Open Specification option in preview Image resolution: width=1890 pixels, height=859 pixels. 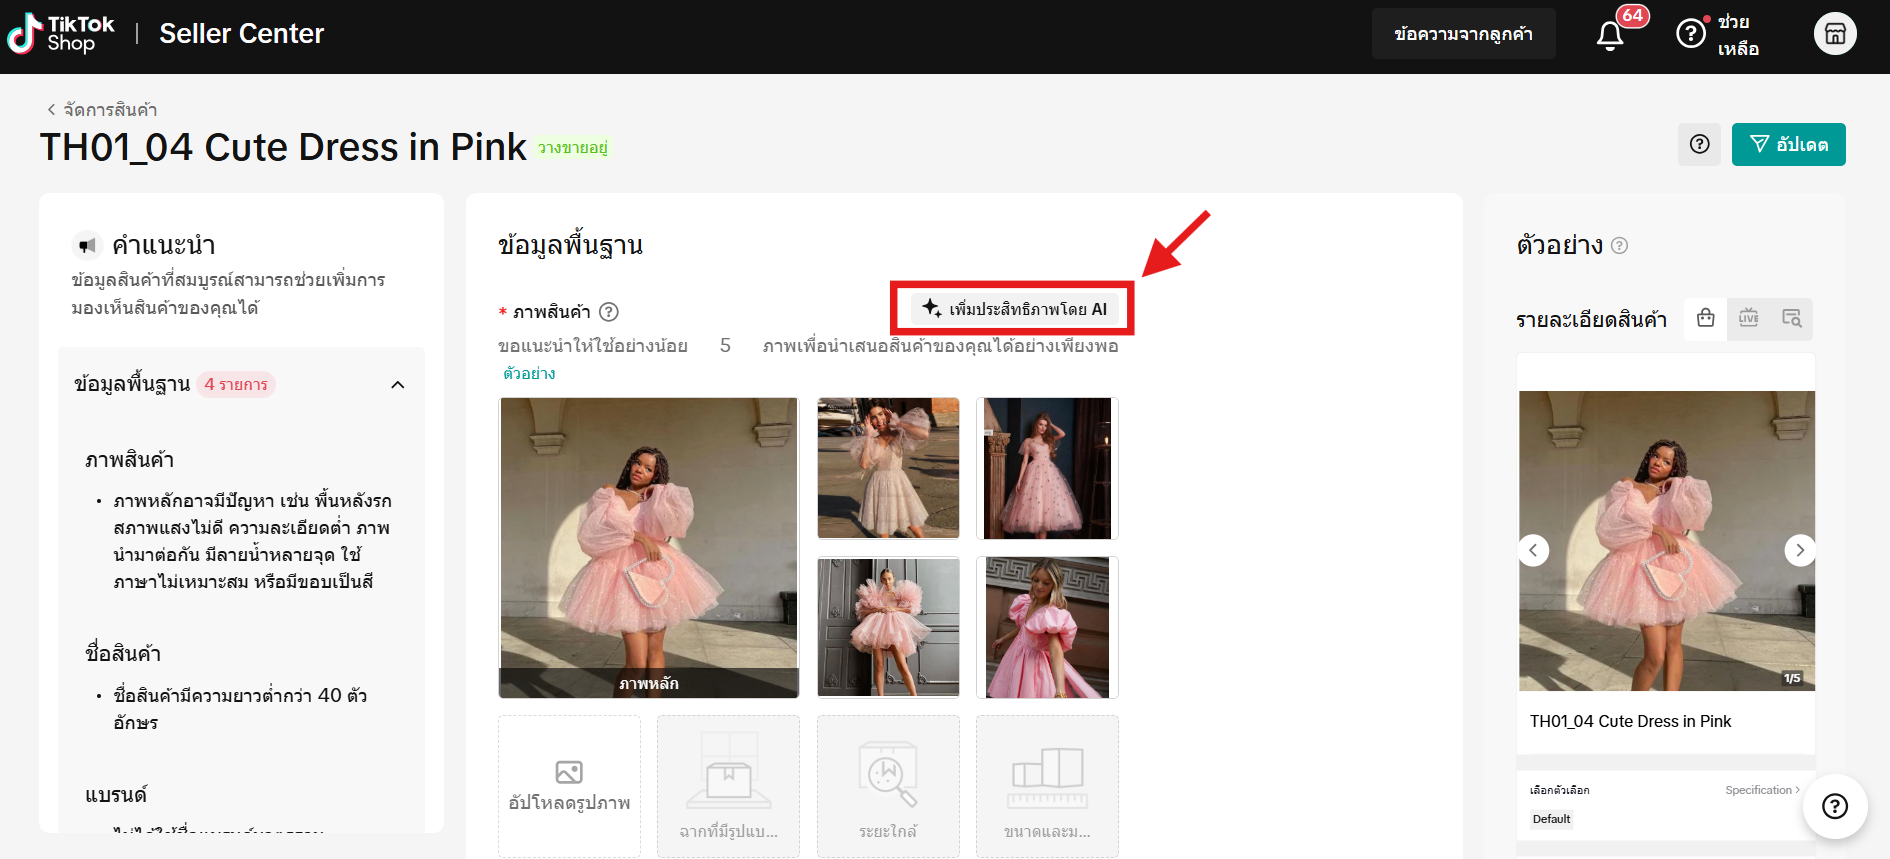pos(1761,790)
